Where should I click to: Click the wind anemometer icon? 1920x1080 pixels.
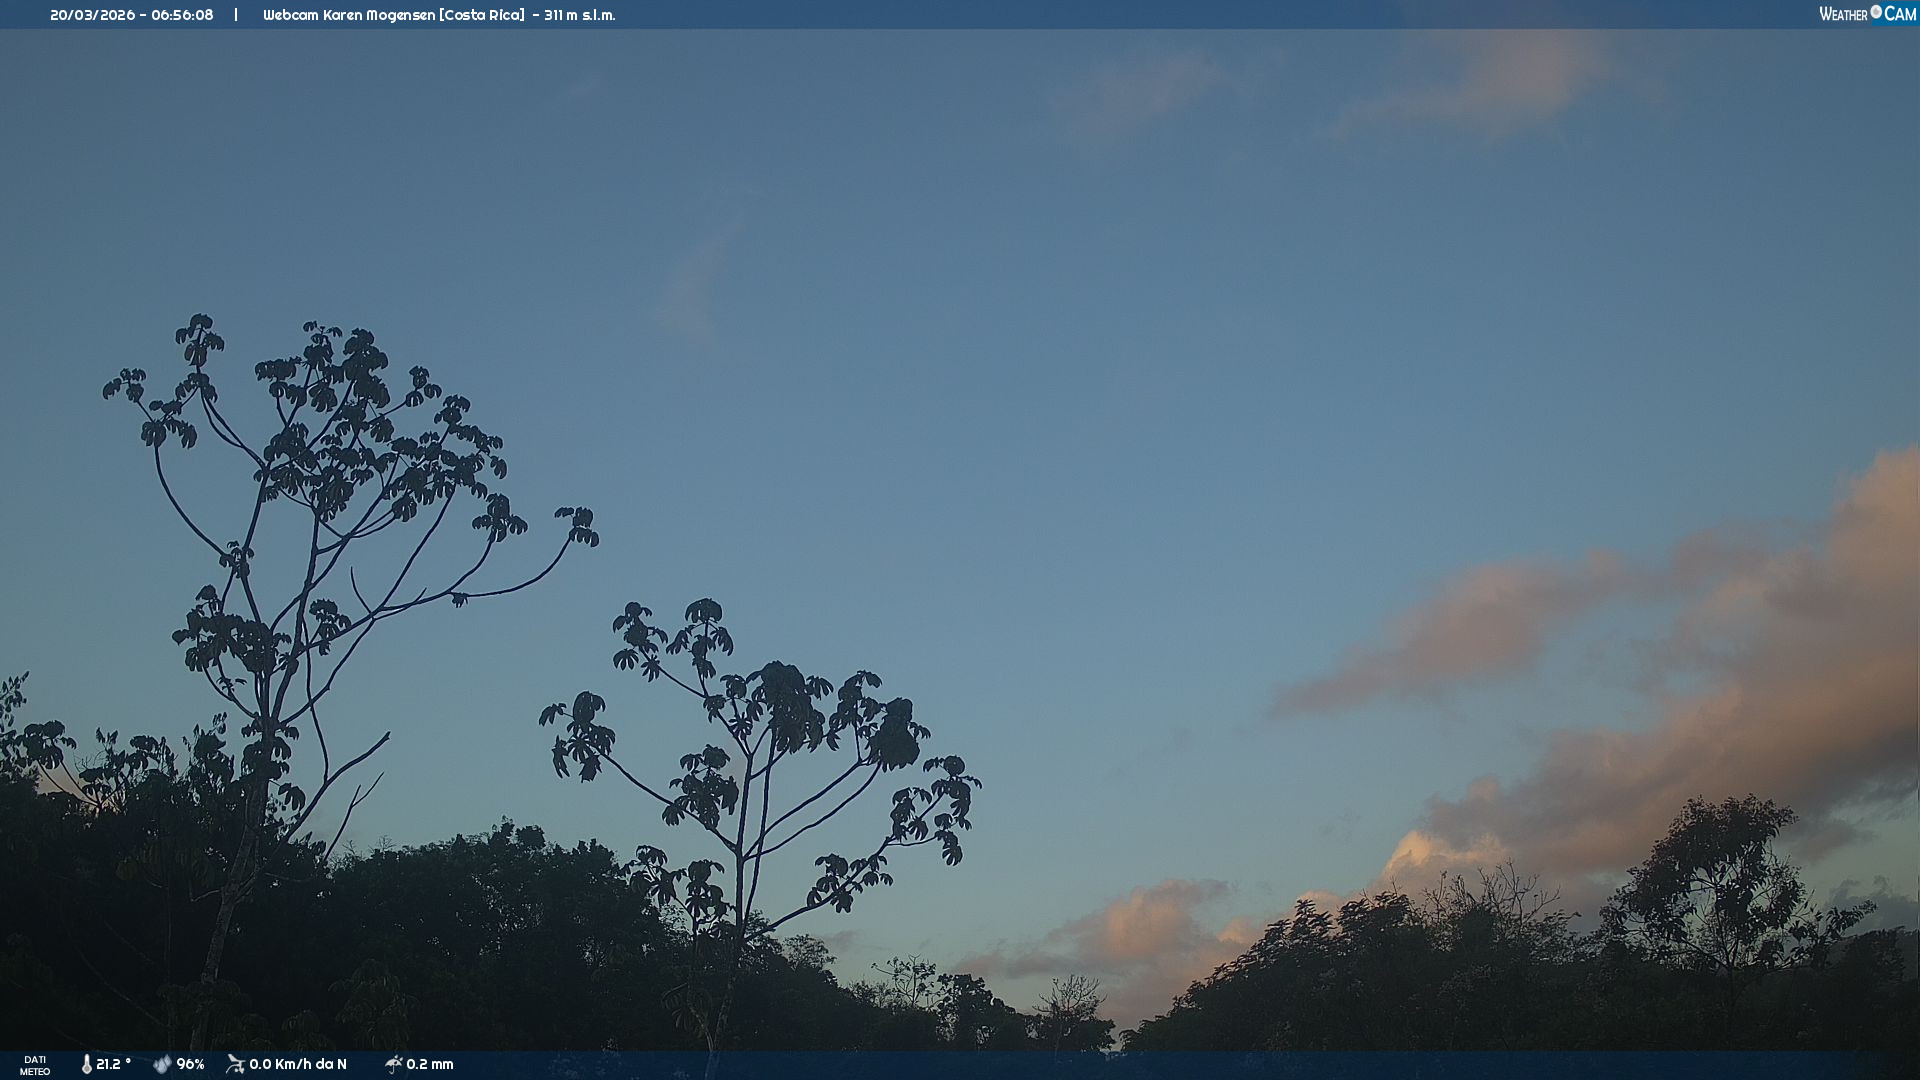point(235,1064)
